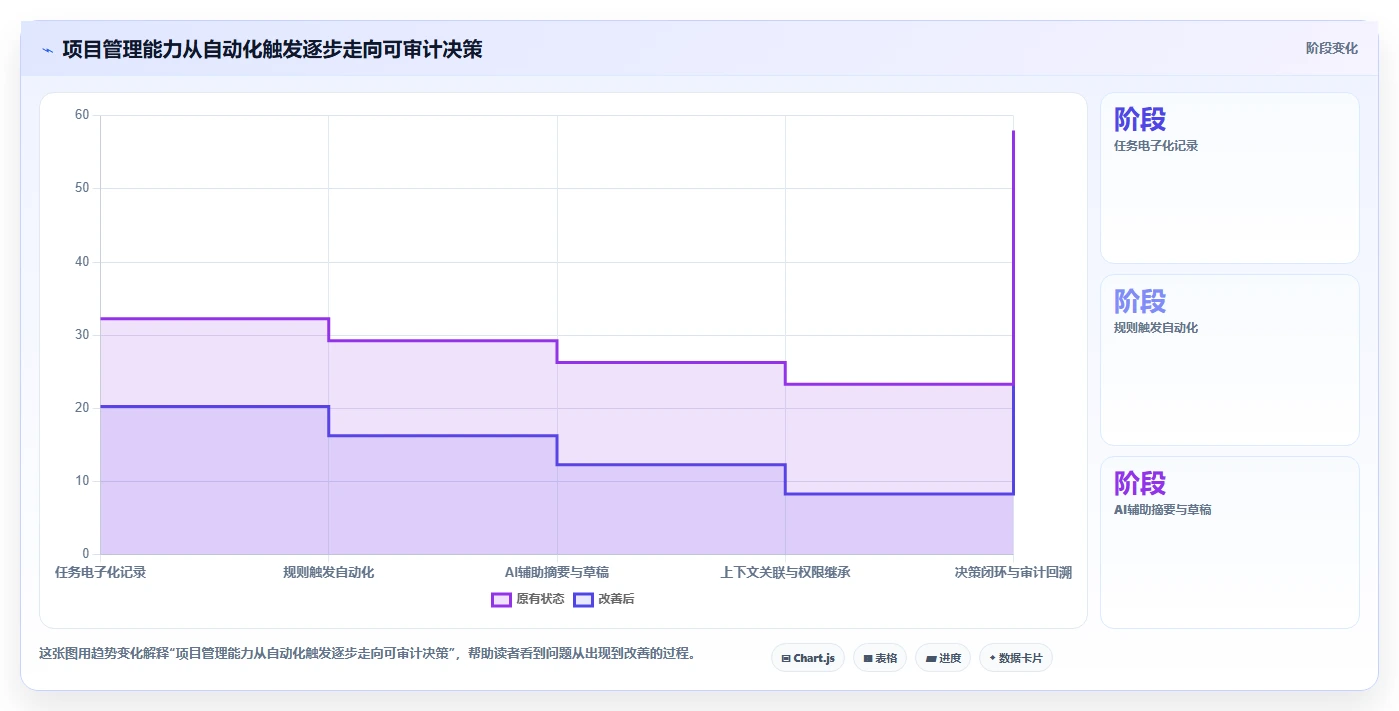The image size is (1399, 711).
Task: Click the description text below the chart
Action: [367, 653]
